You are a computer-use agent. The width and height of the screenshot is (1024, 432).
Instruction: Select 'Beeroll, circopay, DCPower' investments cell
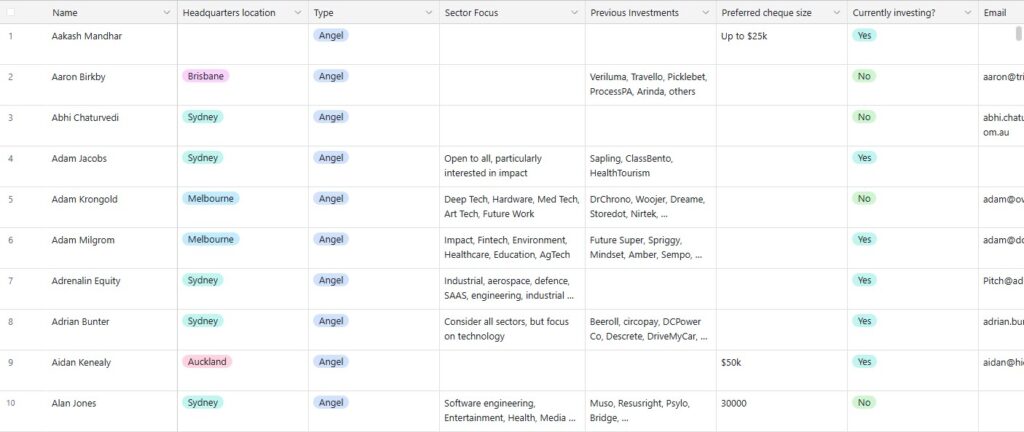click(650, 330)
